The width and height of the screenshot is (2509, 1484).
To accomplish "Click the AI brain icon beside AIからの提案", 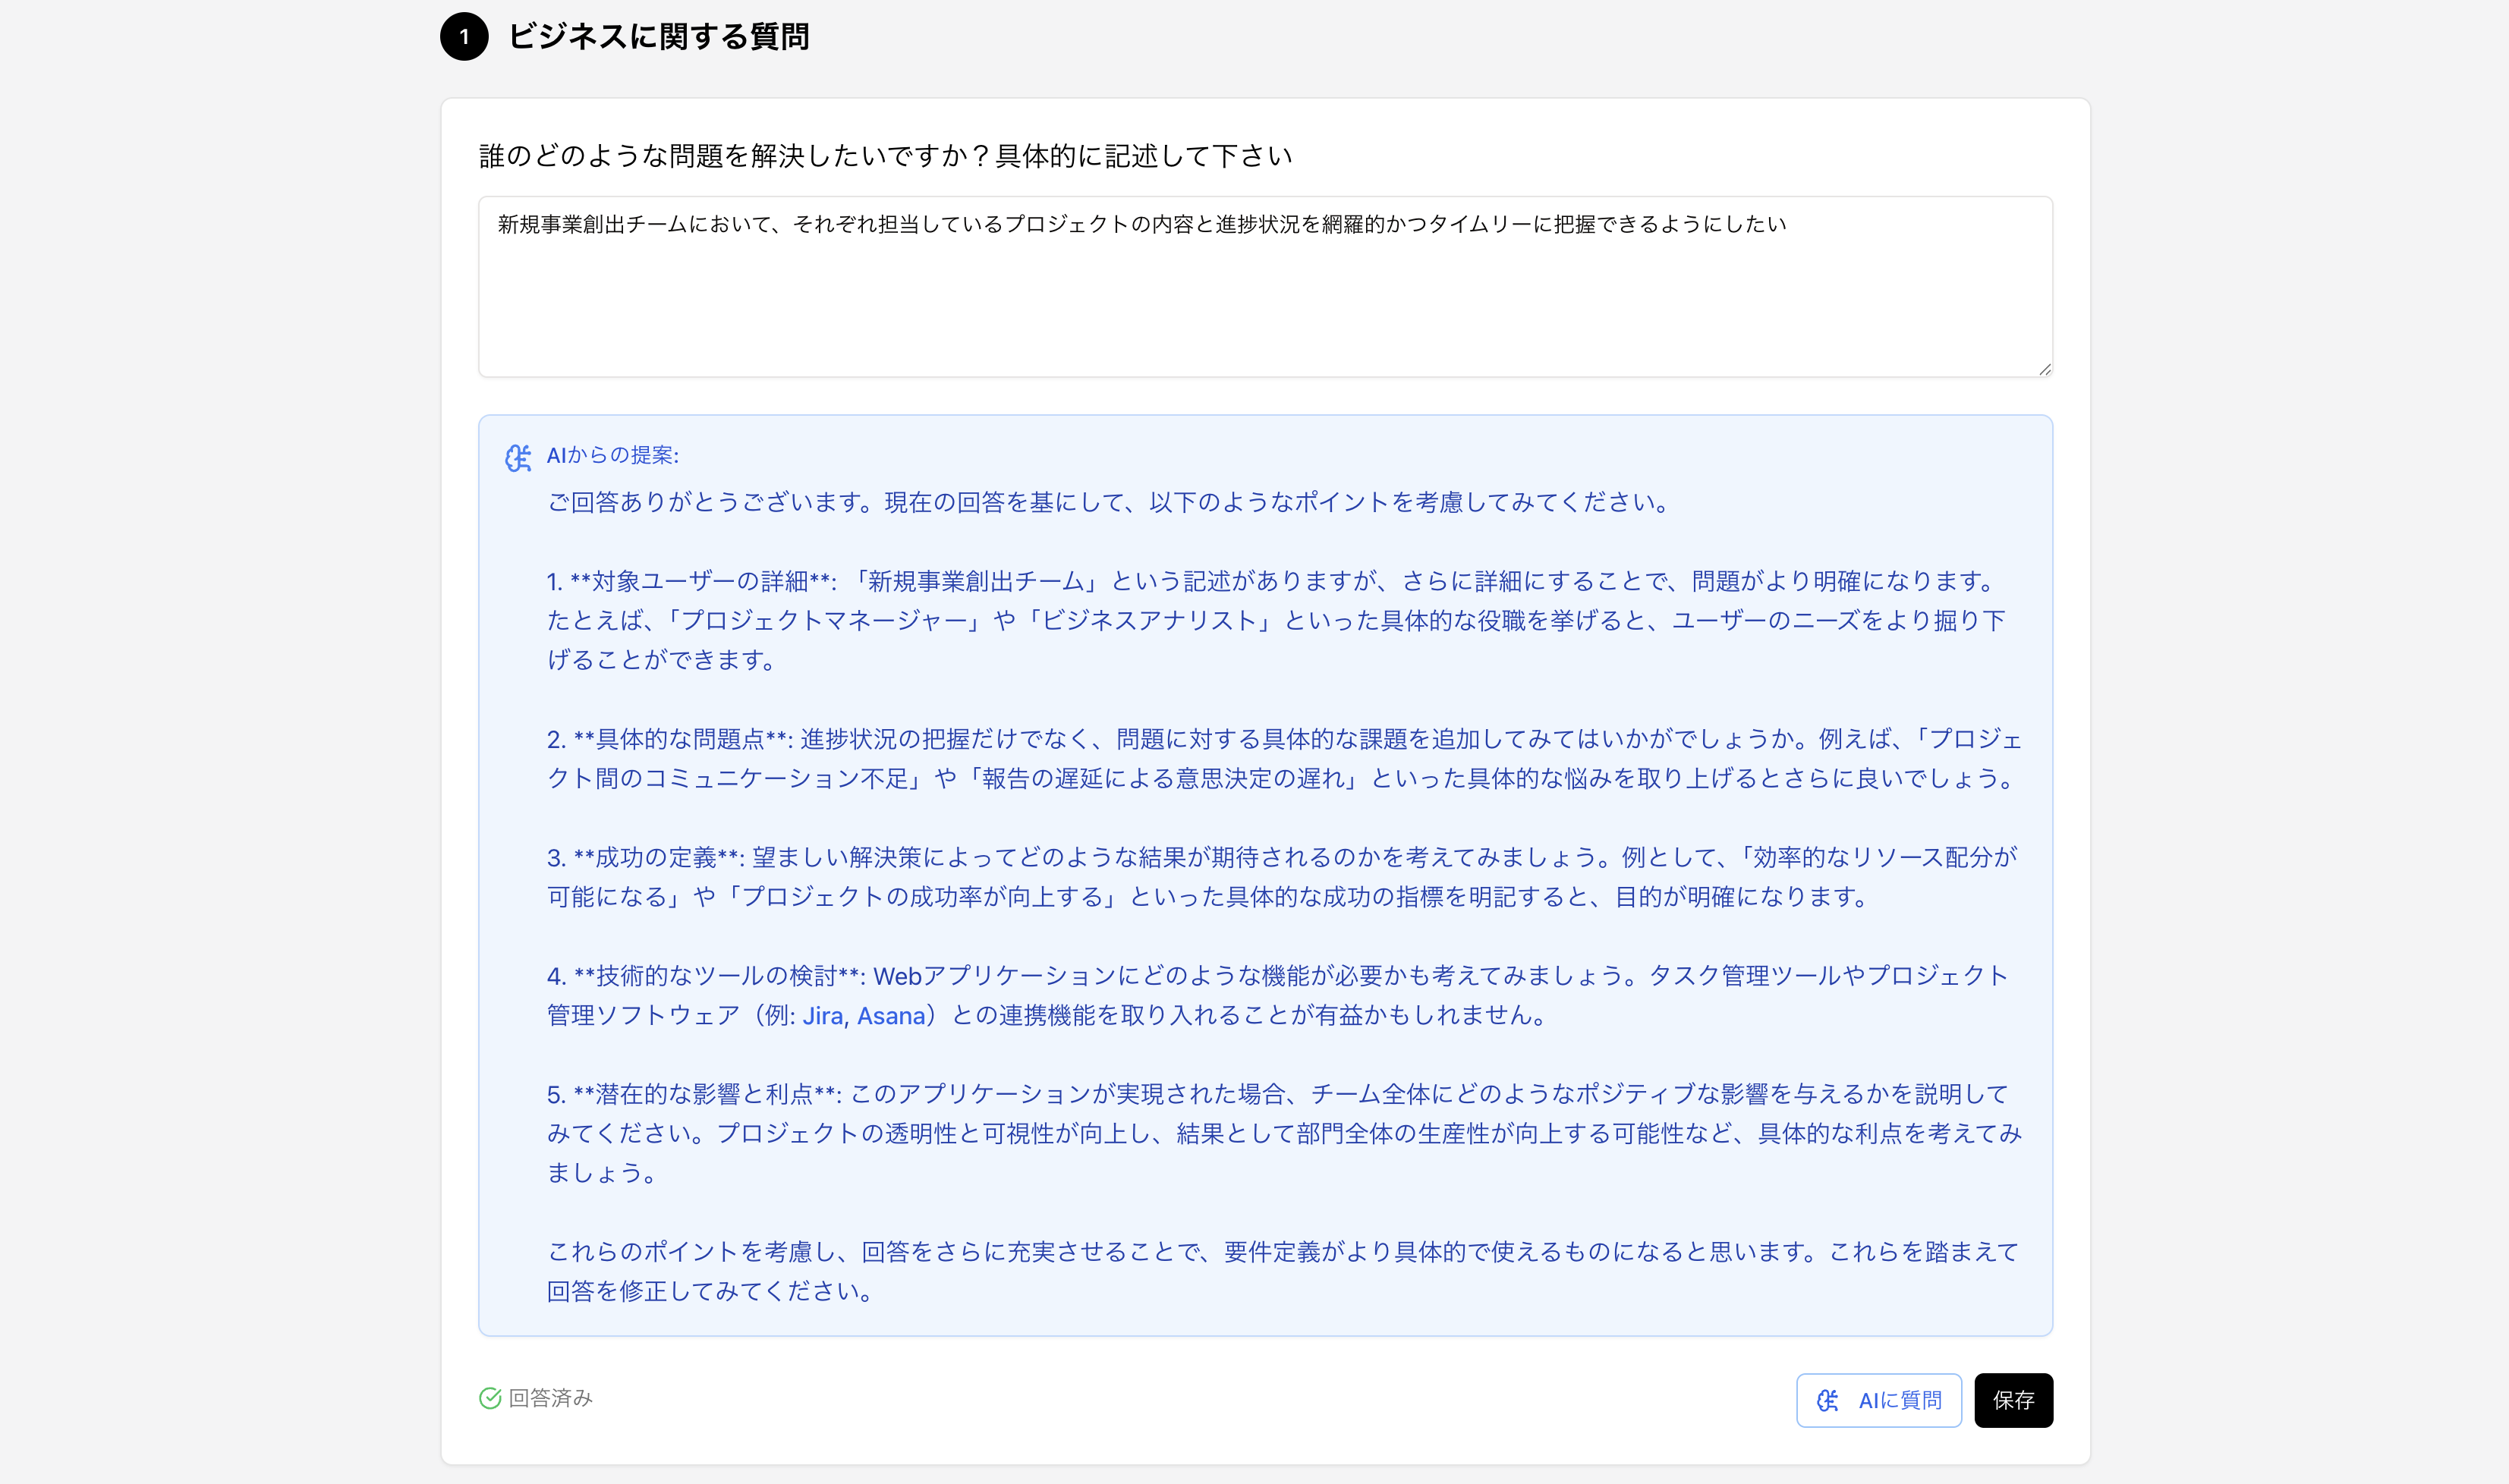I will (518, 458).
